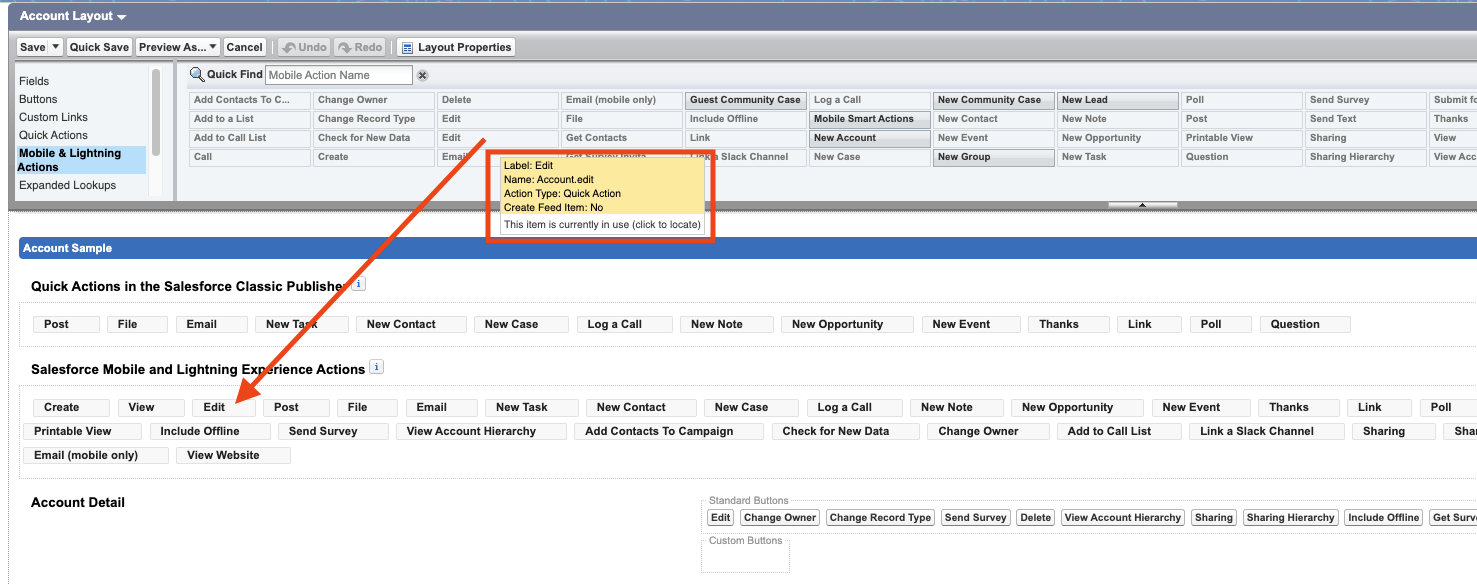This screenshot has height=584, width=1477.
Task: Select Get Contacts palette item
Action: [622, 138]
